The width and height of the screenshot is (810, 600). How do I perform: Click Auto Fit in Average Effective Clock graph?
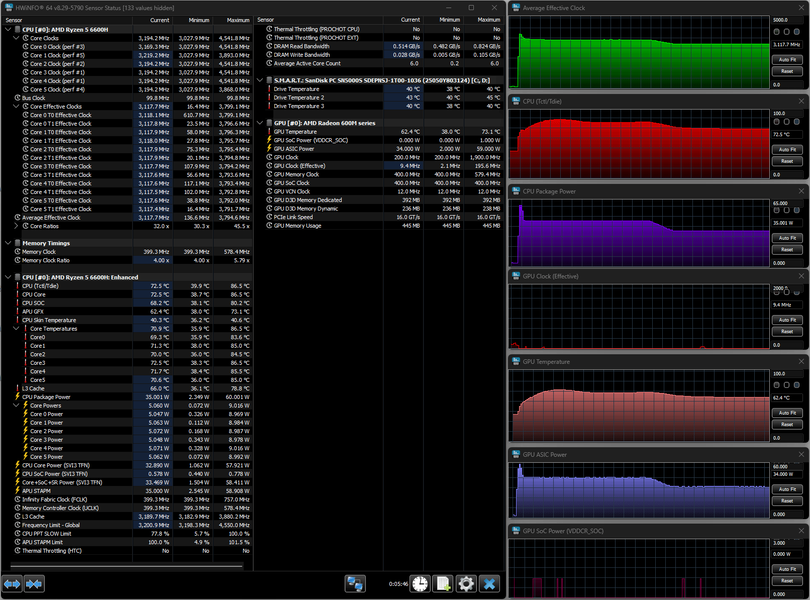coord(787,60)
